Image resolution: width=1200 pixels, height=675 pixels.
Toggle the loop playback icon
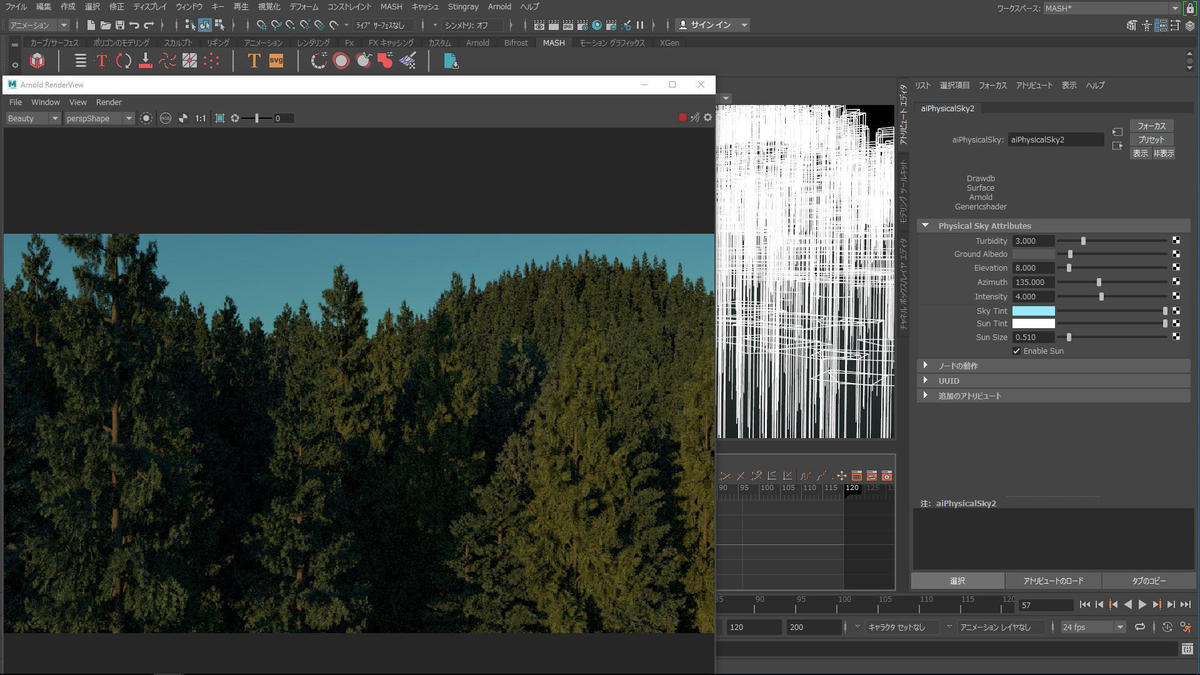[x=1138, y=627]
